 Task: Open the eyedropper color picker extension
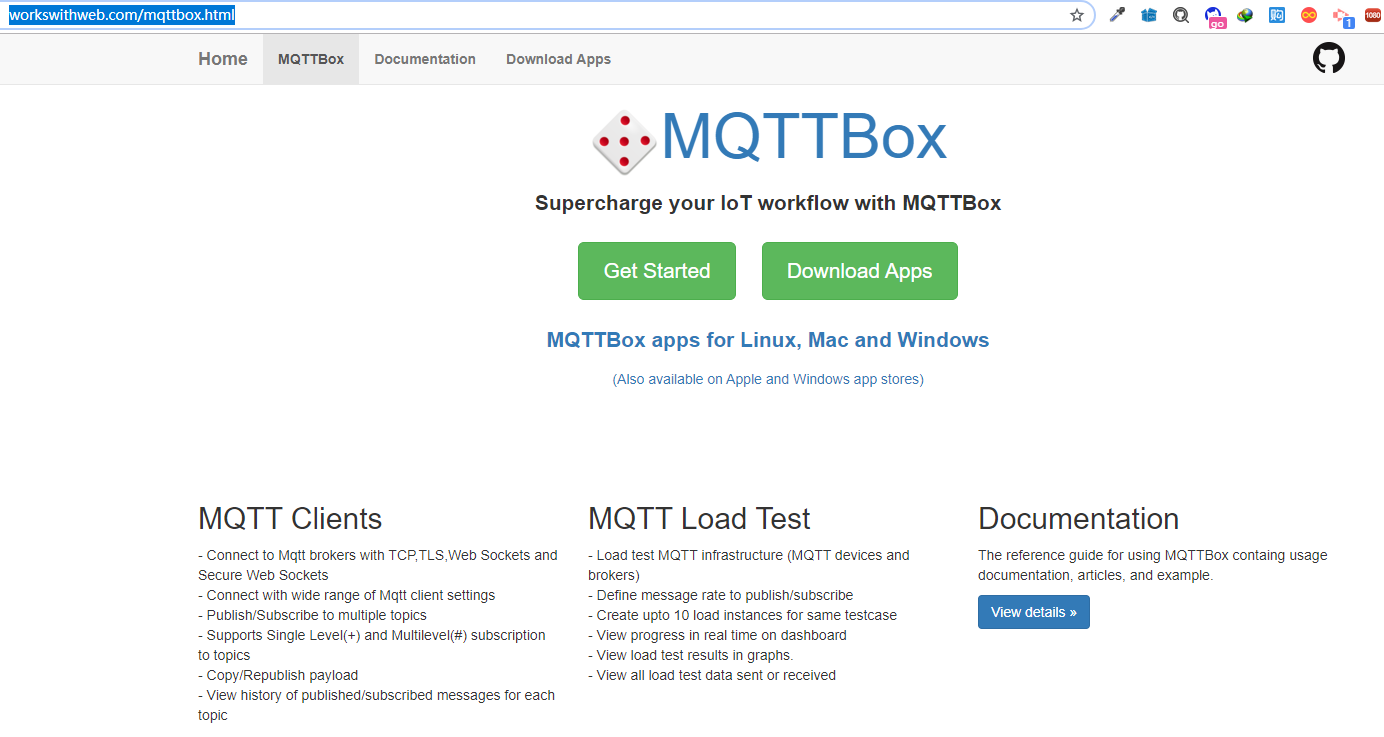(x=1117, y=15)
